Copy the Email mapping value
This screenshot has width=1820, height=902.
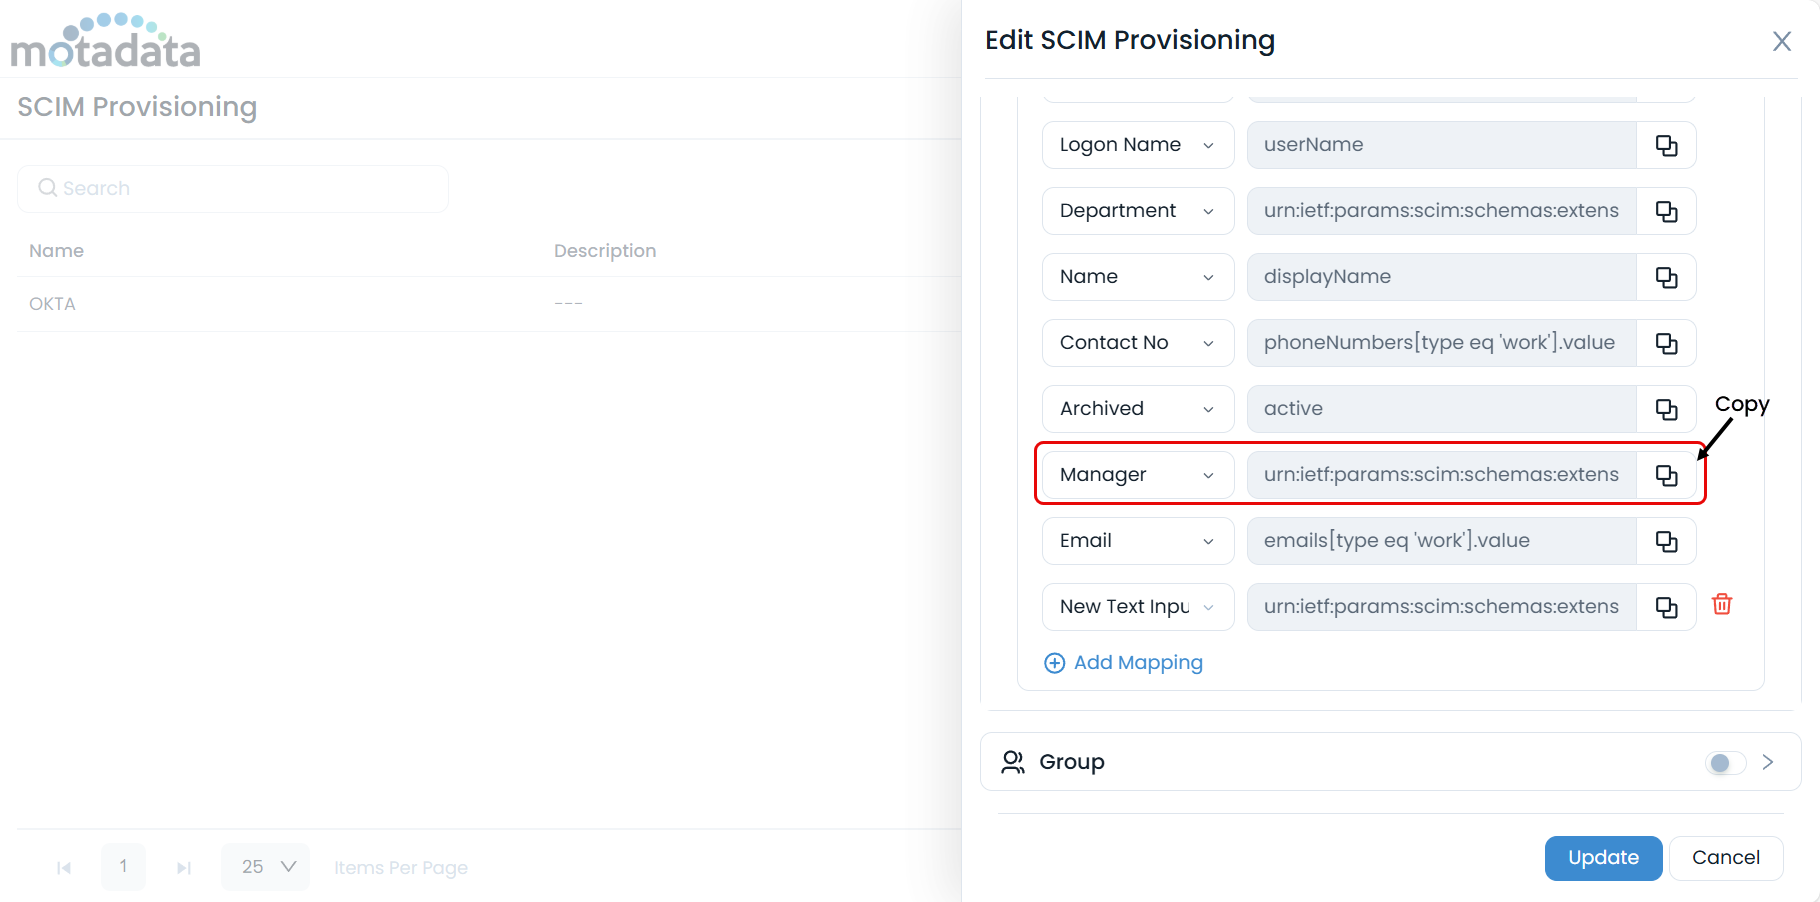[1666, 541]
